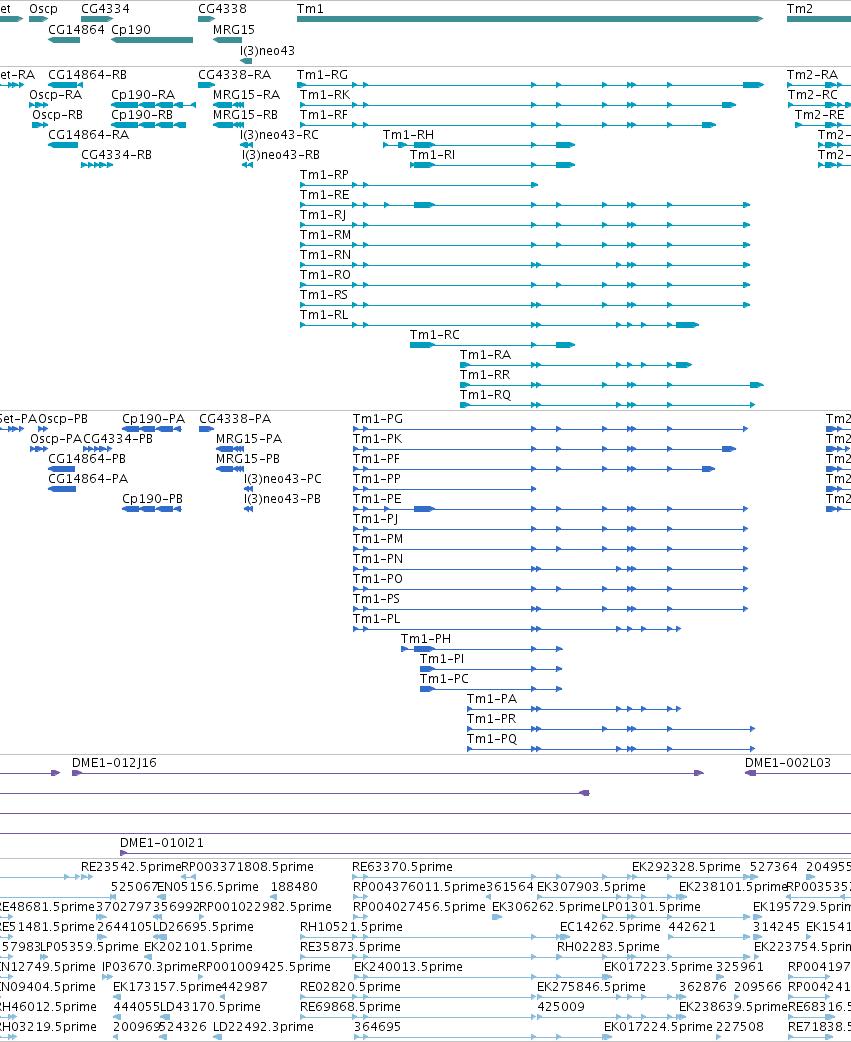Click the Cp190 gene bar

pos(152,40)
